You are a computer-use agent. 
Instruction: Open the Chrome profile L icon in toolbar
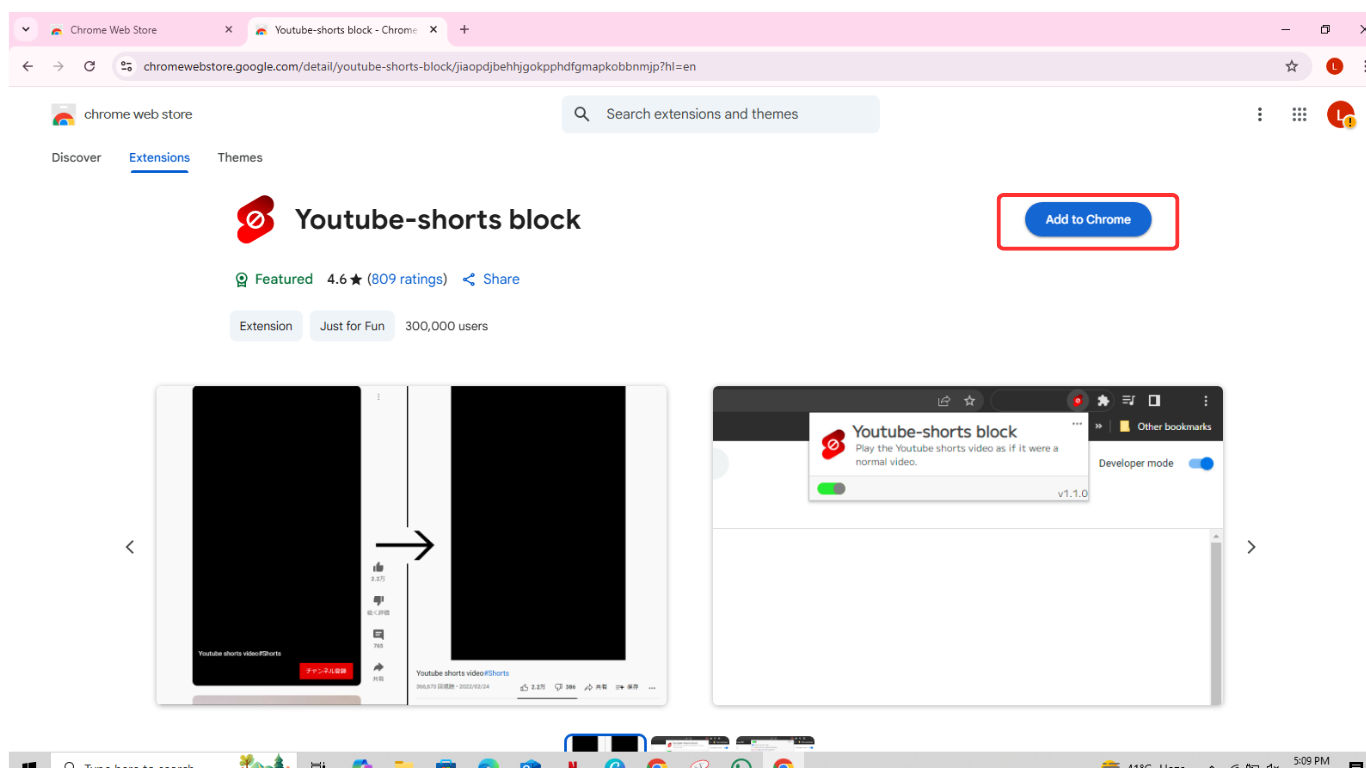tap(1334, 66)
